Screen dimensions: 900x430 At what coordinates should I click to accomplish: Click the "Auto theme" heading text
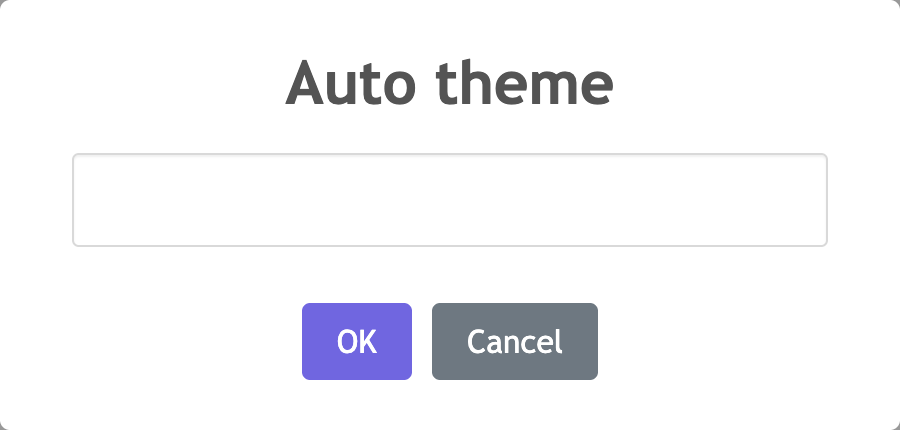pos(450,85)
